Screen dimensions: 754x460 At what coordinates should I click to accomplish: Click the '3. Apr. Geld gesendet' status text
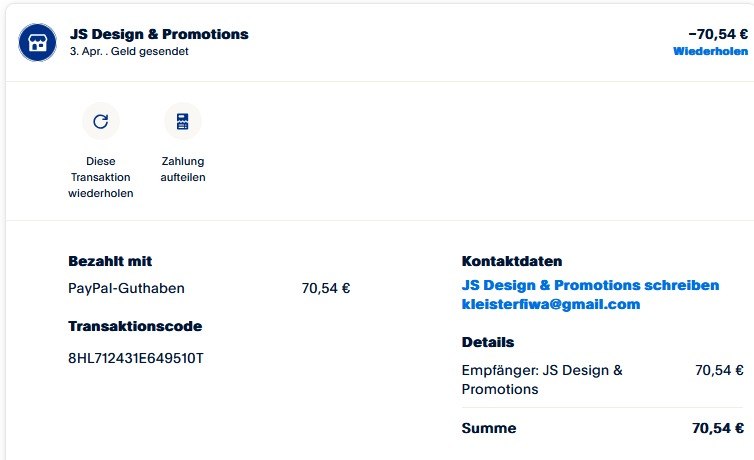[129, 52]
